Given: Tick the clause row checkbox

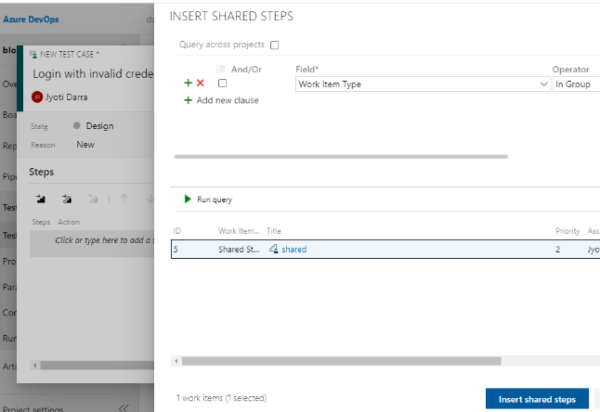Looking at the screenshot, I should point(222,84).
